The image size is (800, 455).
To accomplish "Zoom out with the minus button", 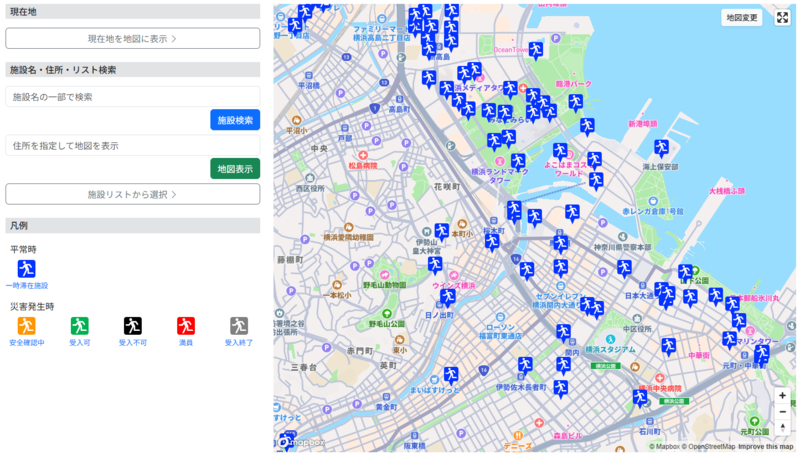I will [x=782, y=412].
